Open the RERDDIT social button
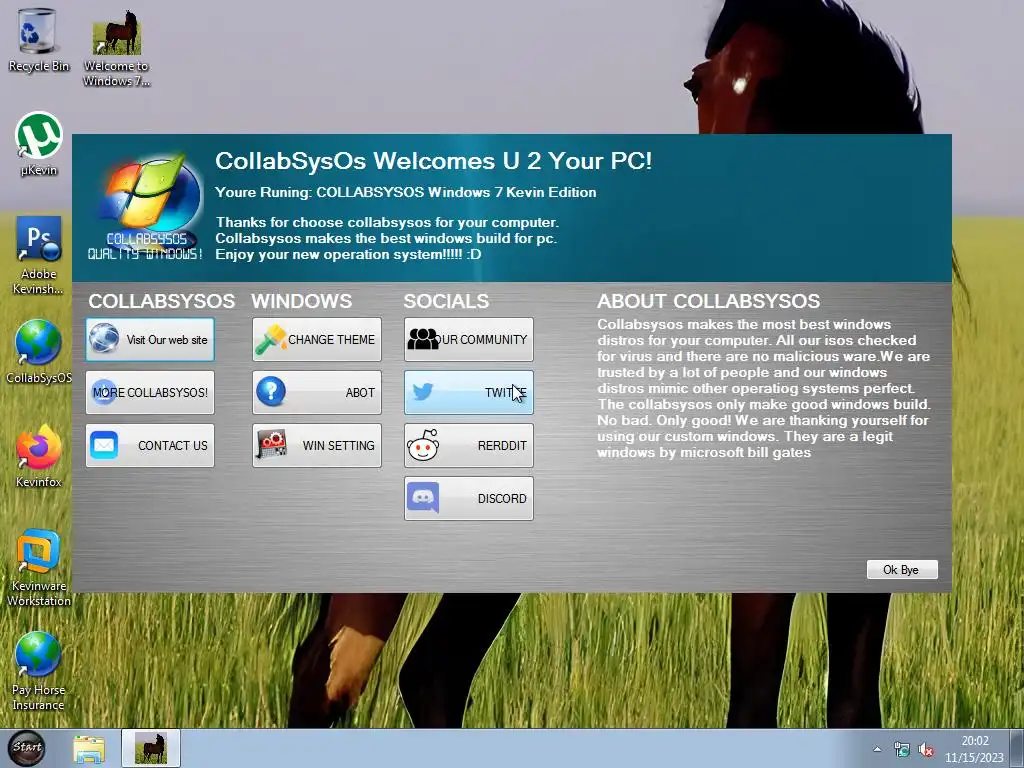 click(x=469, y=445)
